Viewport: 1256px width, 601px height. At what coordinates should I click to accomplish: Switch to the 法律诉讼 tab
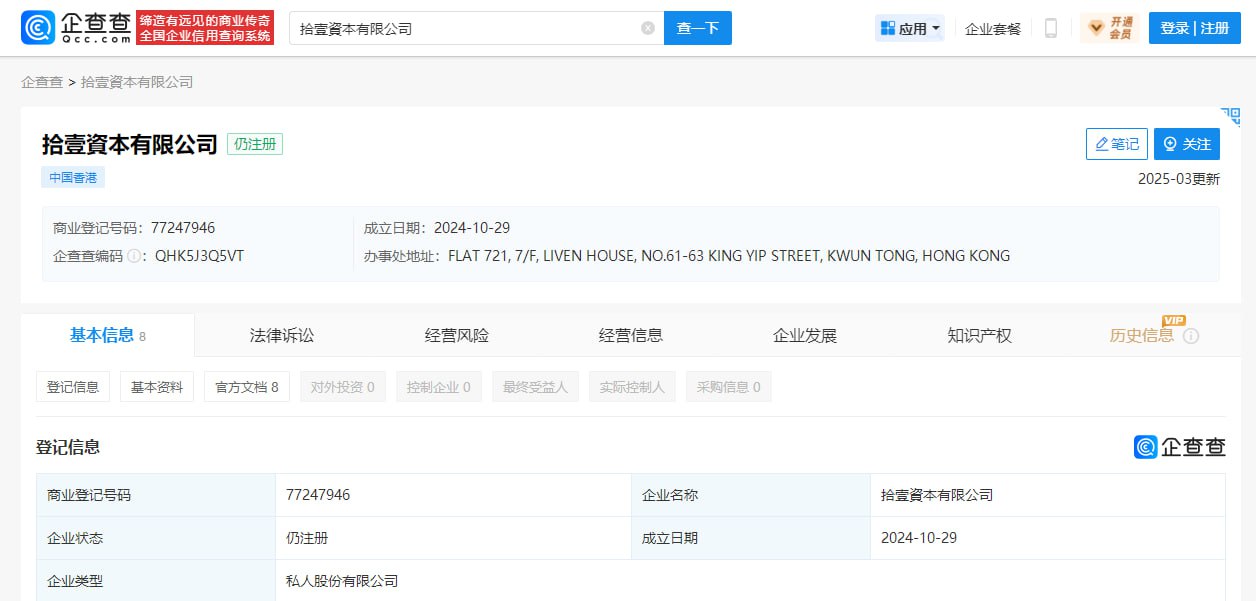point(282,336)
